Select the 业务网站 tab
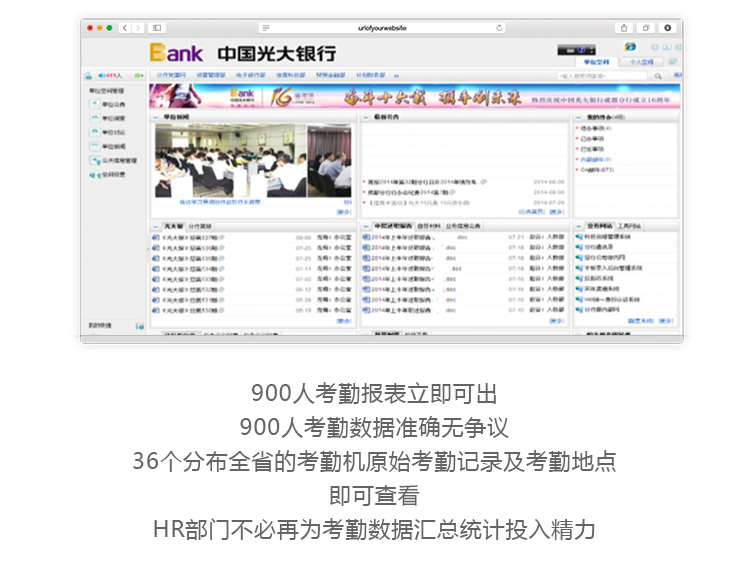Screen dimensions: 750x567 click(600, 226)
